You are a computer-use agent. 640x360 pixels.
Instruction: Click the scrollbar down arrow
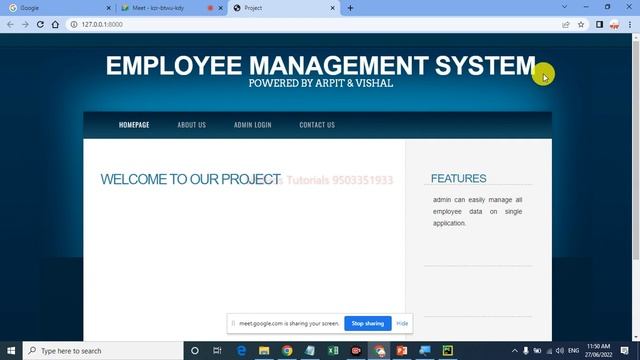pos(636,338)
